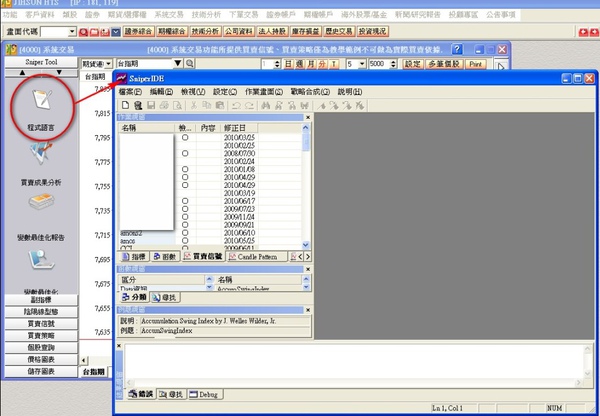This screenshot has height=416, width=600.
Task: Click the blue envelope icon before 證券綜合
Action: pyautogui.click(x=116, y=32)
